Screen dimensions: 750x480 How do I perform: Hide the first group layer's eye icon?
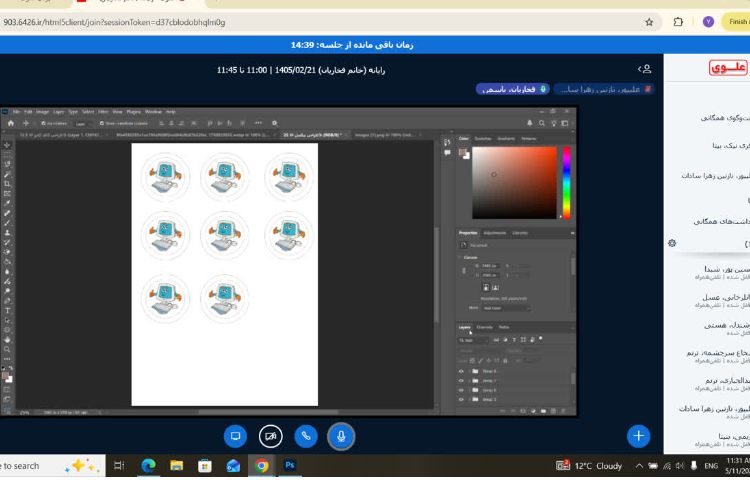tap(461, 371)
